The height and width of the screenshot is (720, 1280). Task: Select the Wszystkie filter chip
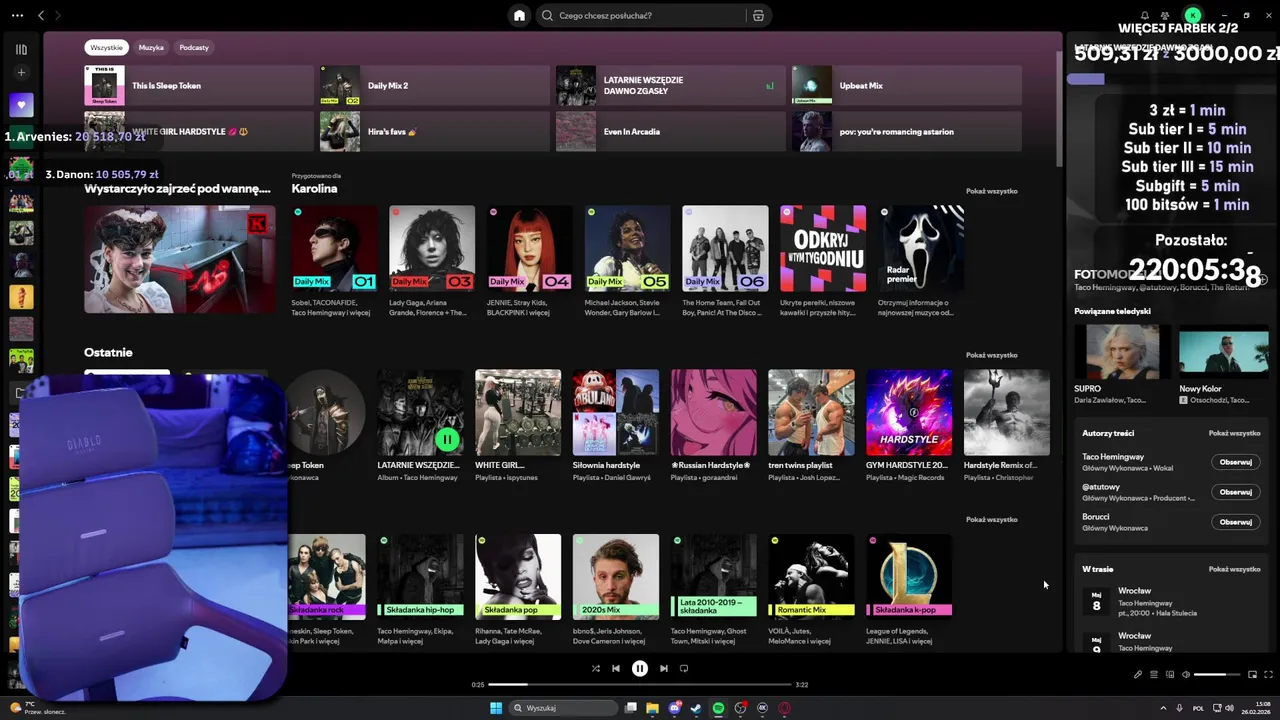(106, 47)
